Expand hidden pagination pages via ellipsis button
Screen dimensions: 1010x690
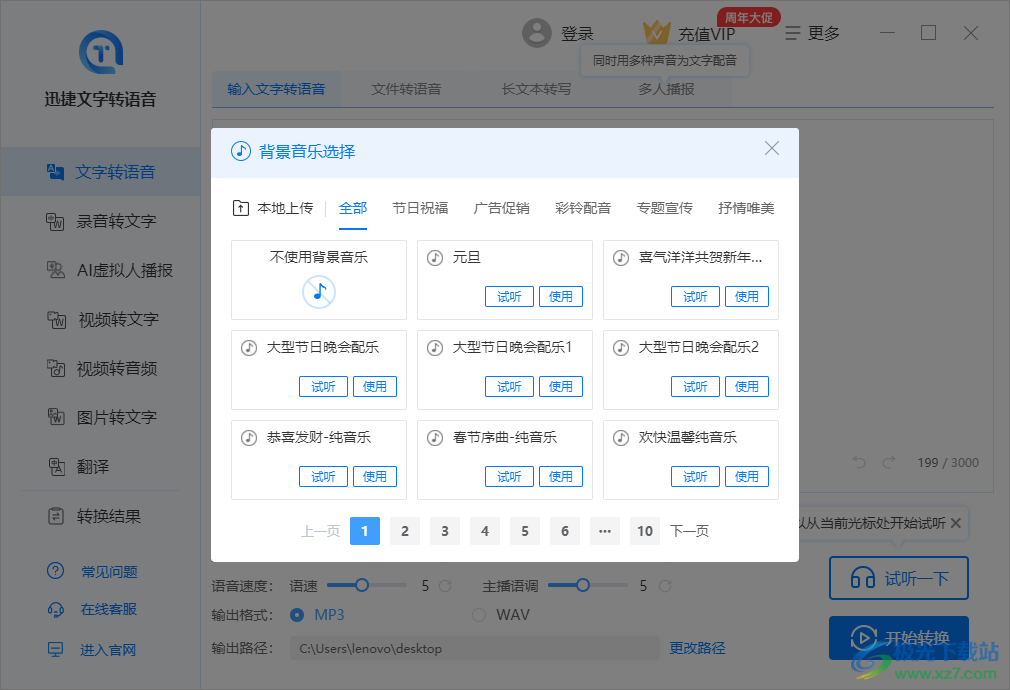pyautogui.click(x=604, y=531)
